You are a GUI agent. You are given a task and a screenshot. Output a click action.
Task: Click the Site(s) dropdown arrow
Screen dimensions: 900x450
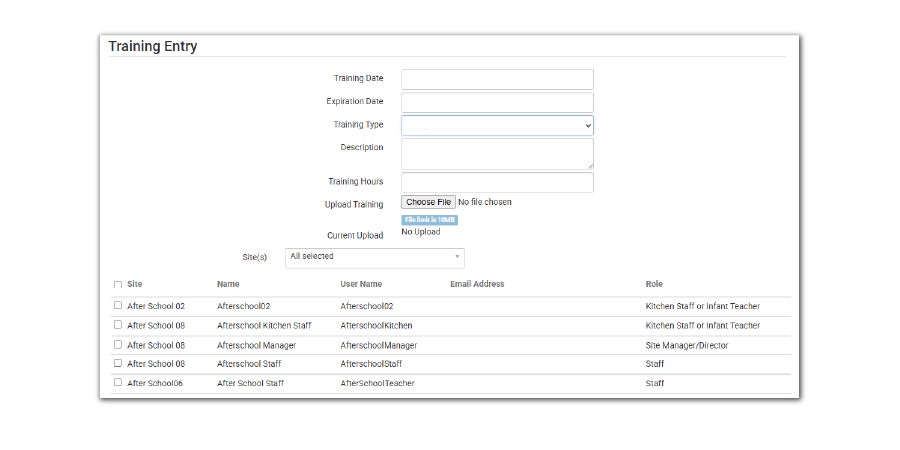tap(458, 257)
